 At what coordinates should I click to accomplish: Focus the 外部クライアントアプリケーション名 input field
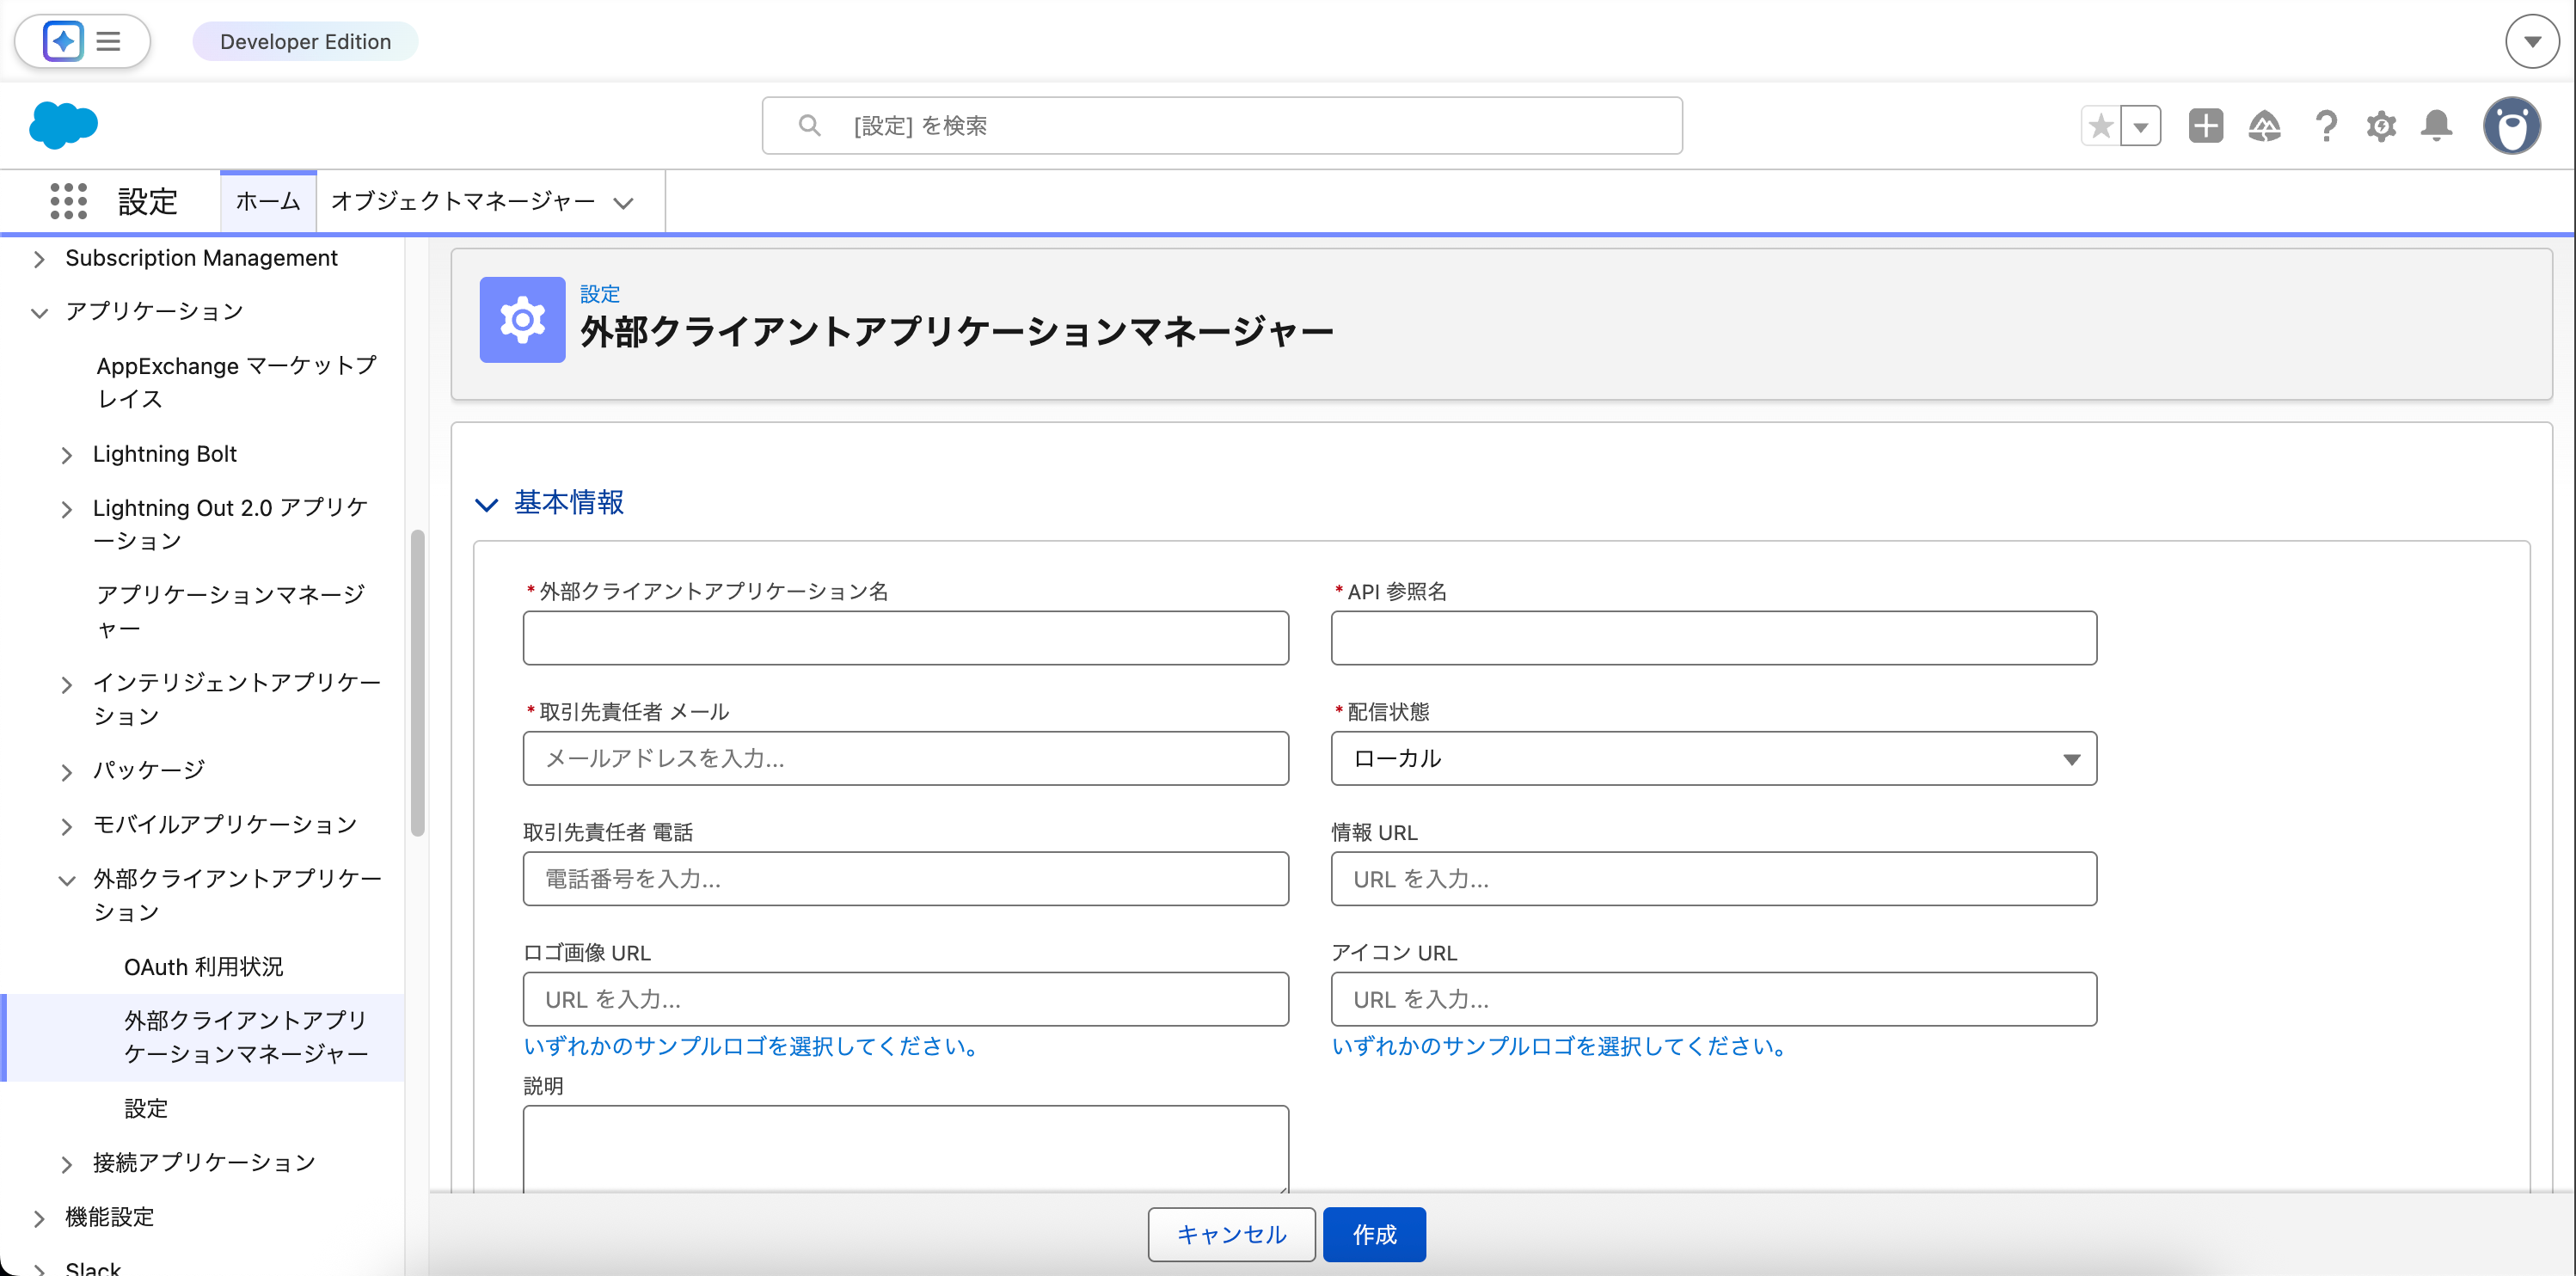tap(905, 638)
